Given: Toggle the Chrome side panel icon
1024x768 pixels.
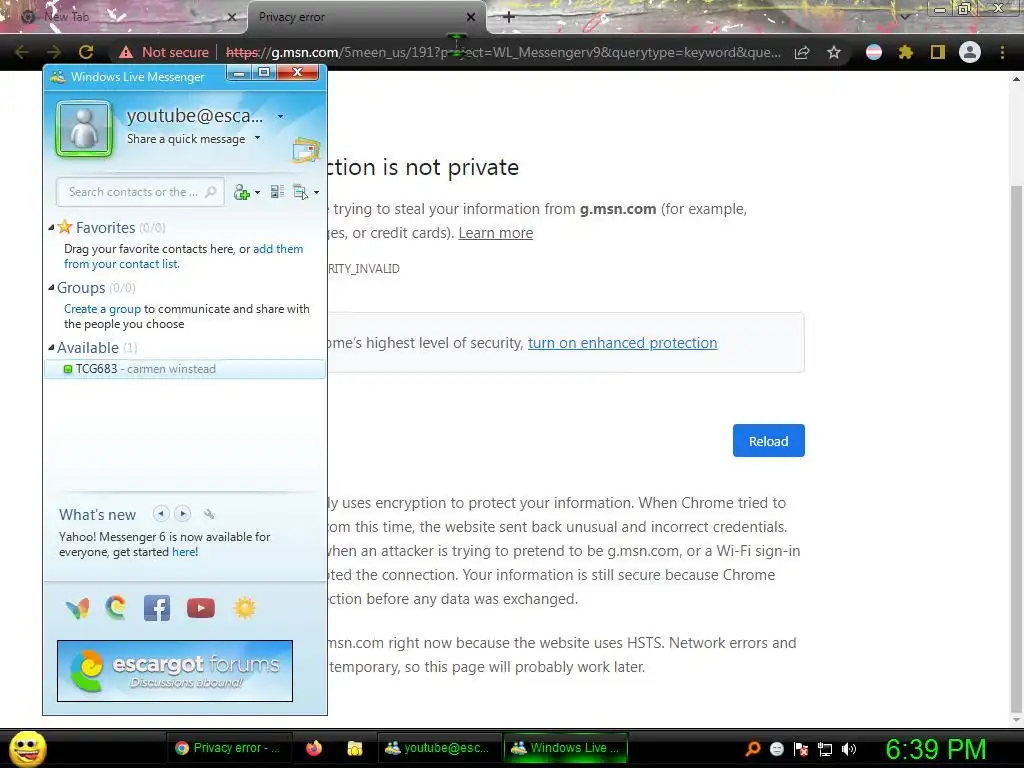Looking at the screenshot, I should coord(938,52).
